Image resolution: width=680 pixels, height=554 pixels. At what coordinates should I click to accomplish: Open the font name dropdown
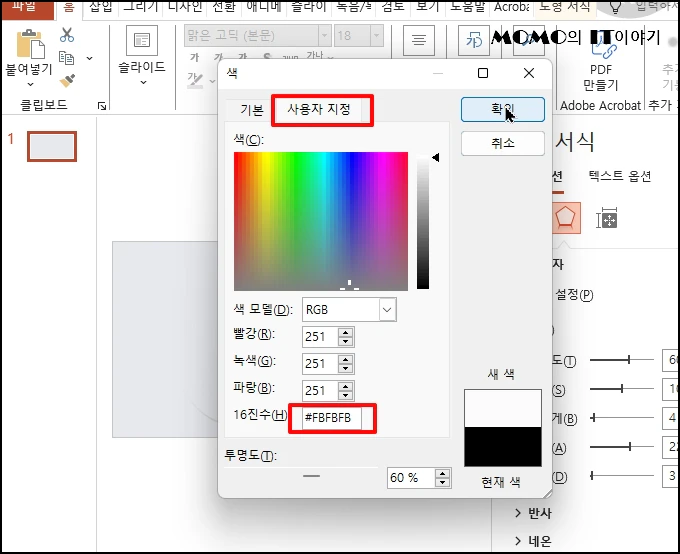coord(324,36)
